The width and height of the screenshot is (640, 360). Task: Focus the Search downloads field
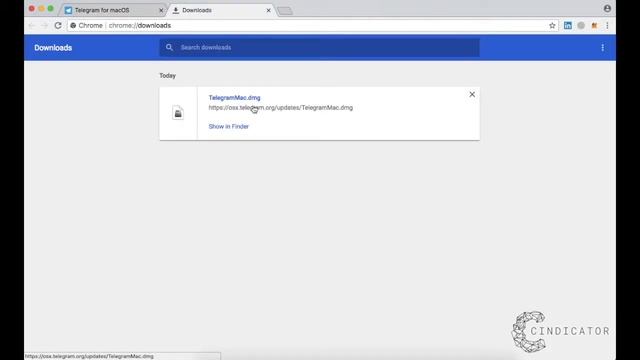[319, 48]
